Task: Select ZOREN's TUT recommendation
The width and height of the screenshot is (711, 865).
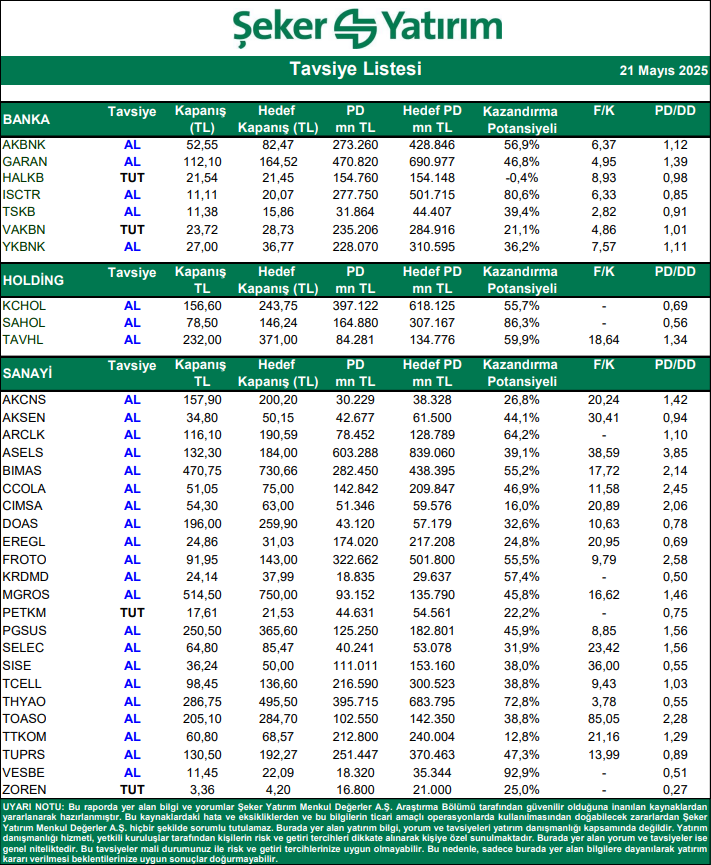Action: click(x=132, y=790)
